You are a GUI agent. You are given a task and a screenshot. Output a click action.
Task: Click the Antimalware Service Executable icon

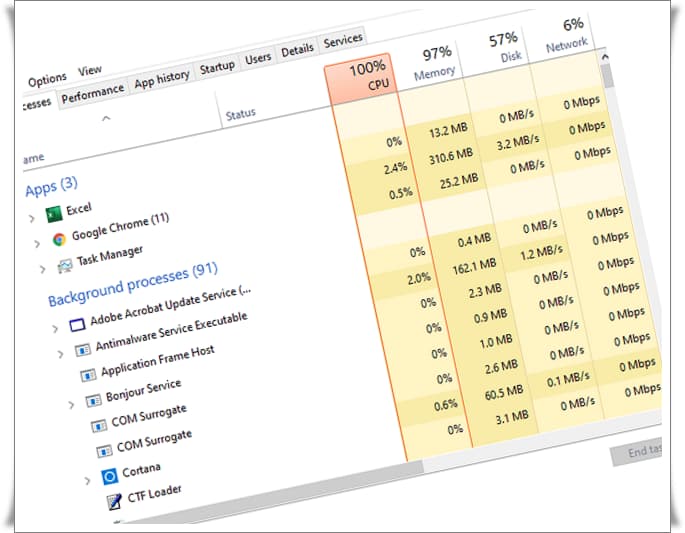click(x=83, y=350)
